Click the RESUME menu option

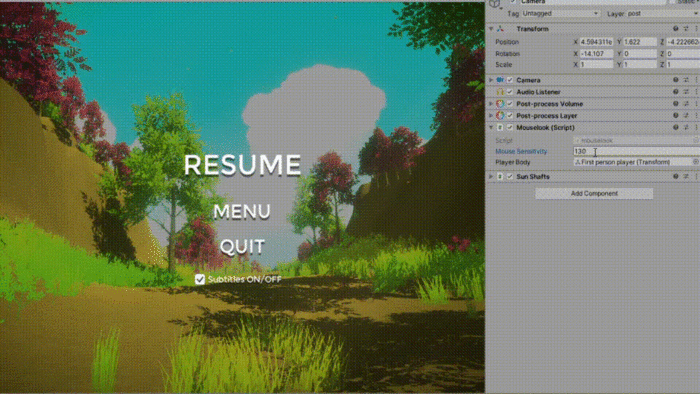pos(242,165)
